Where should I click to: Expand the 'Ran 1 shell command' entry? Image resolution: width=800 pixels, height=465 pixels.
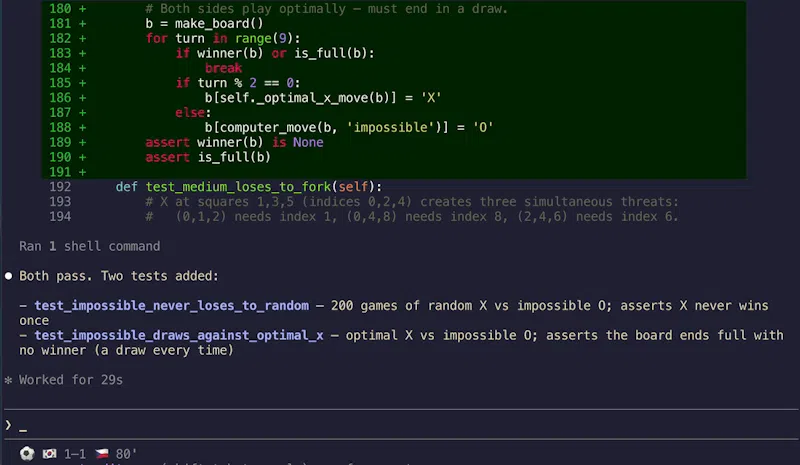pyautogui.click(x=90, y=247)
